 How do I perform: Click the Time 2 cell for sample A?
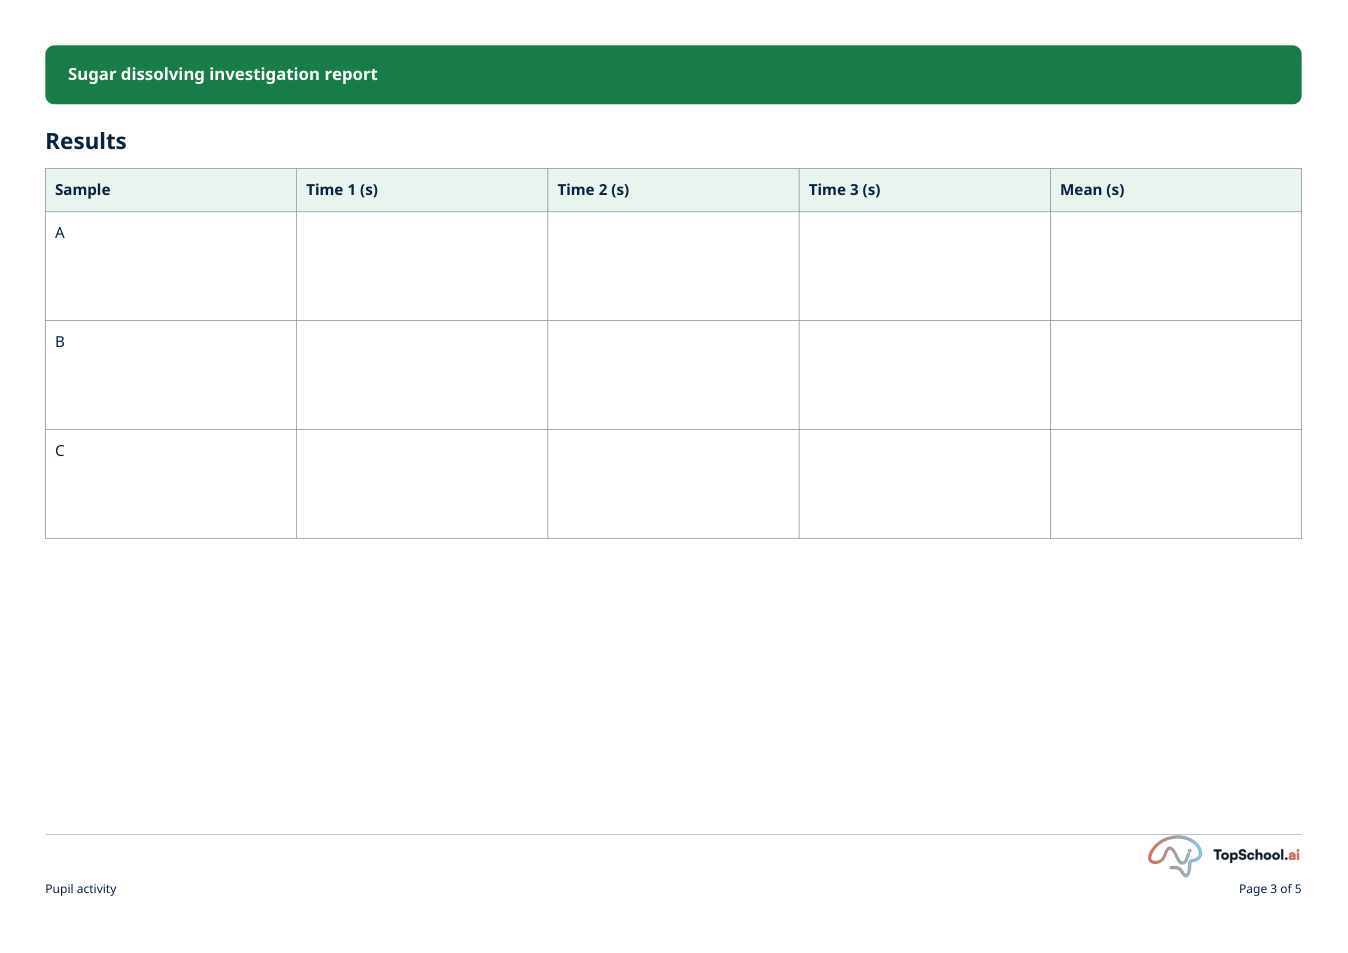673,266
